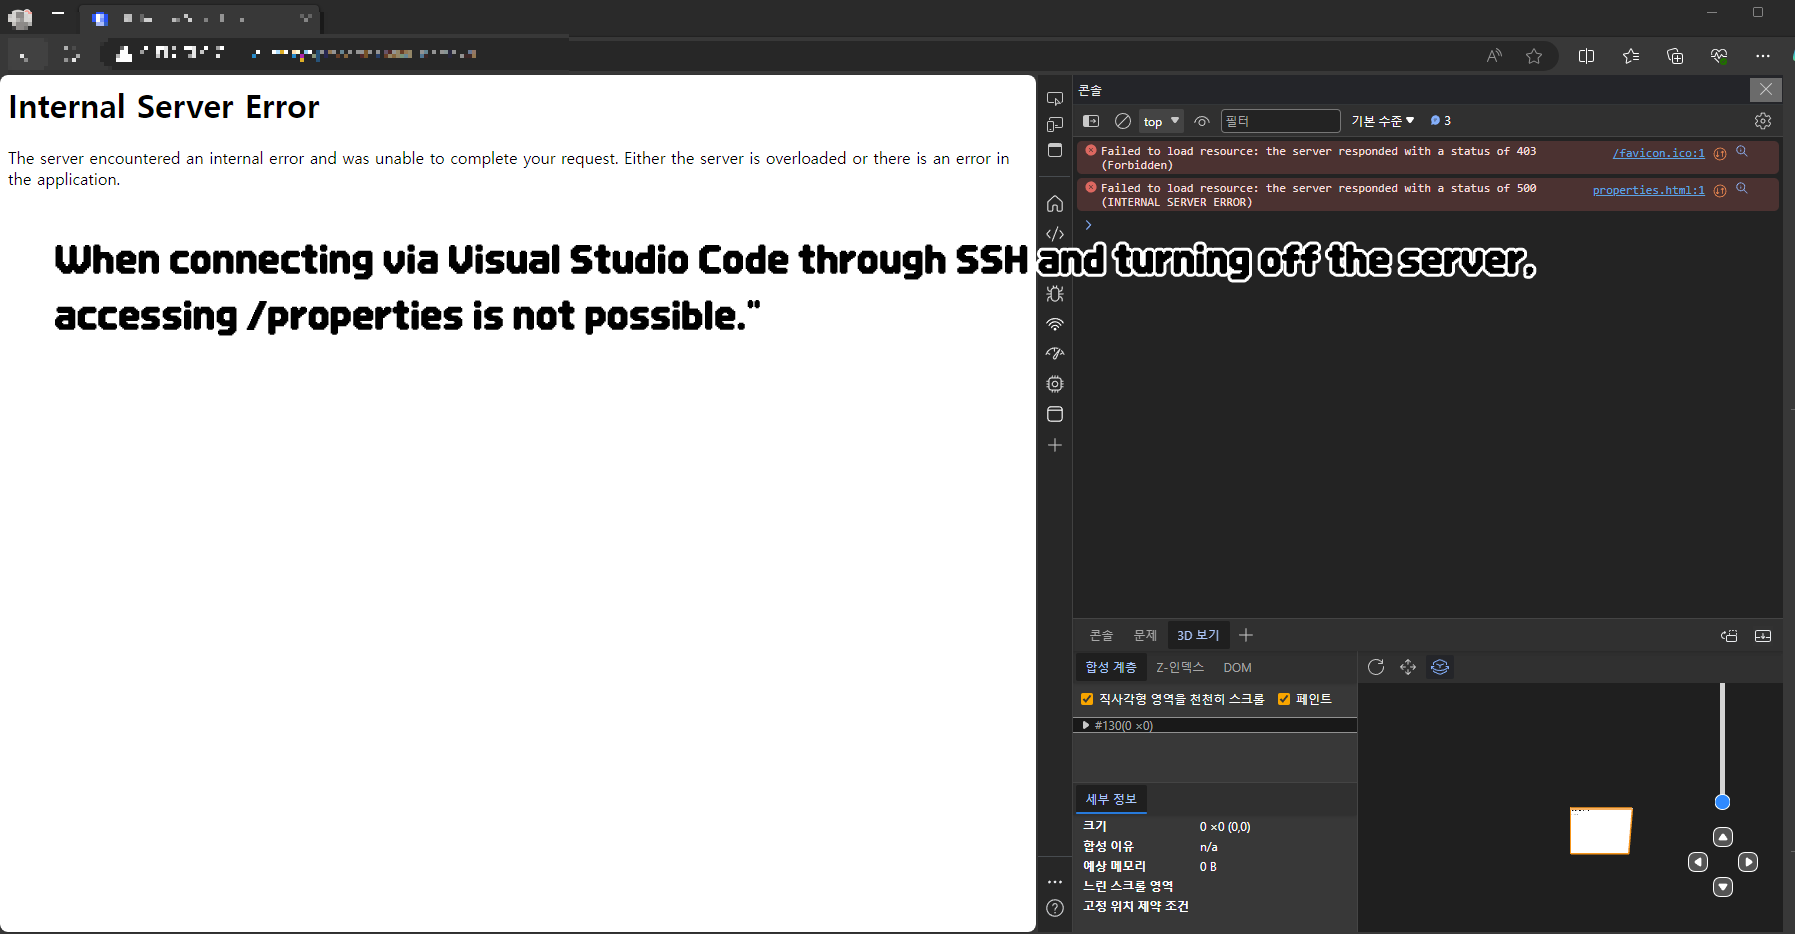Search web for the 500 error message
This screenshot has height=934, width=1795.
point(1742,189)
